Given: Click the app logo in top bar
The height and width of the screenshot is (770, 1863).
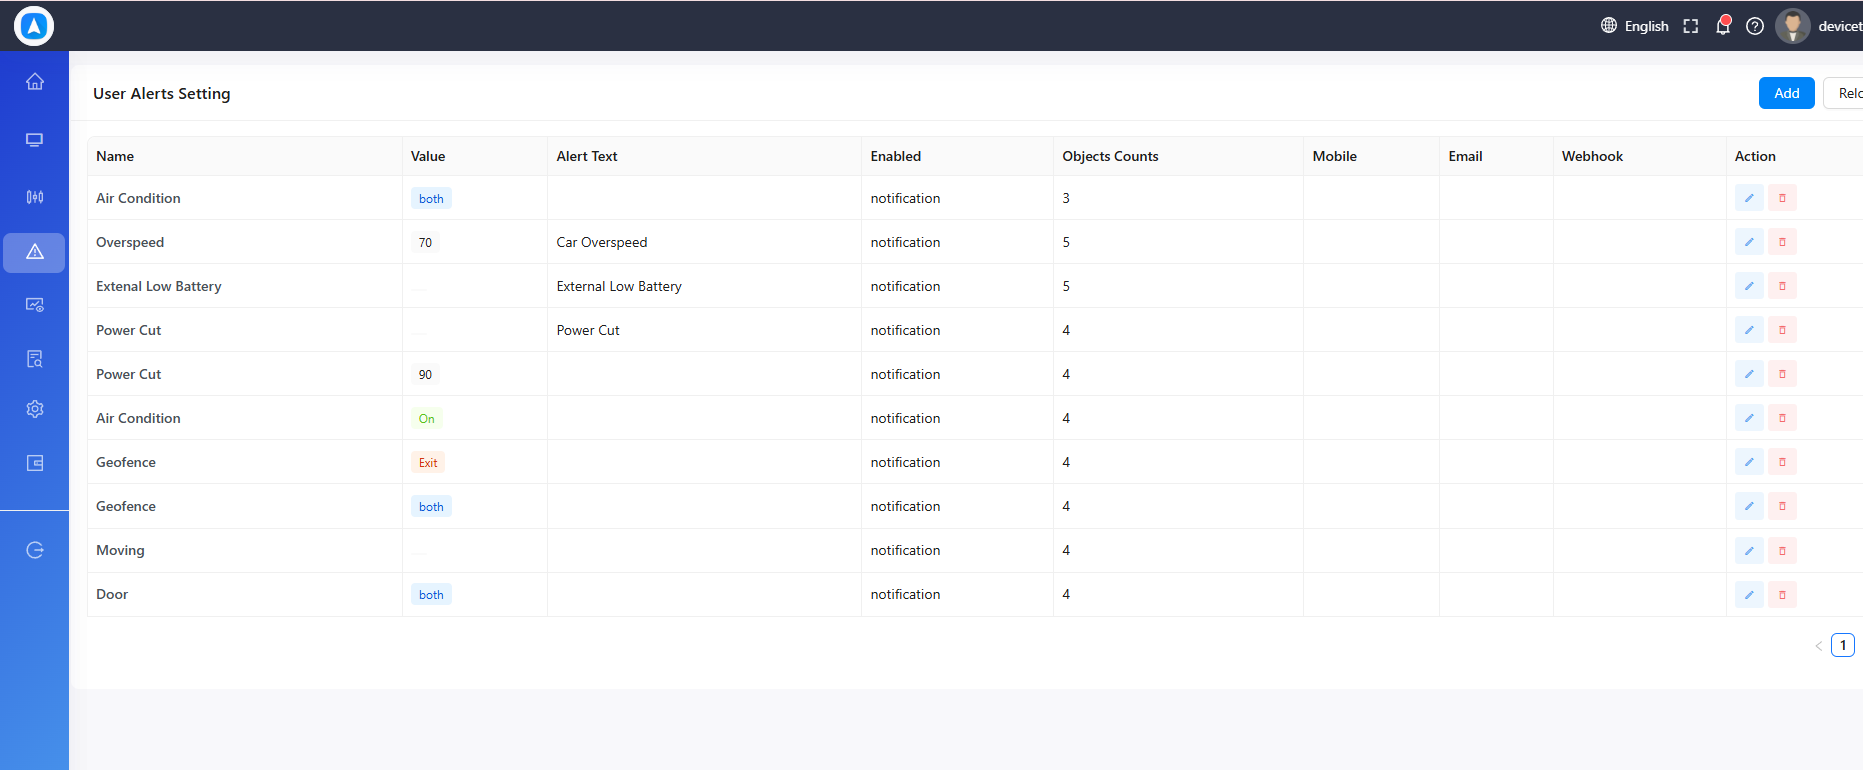Looking at the screenshot, I should tap(34, 26).
